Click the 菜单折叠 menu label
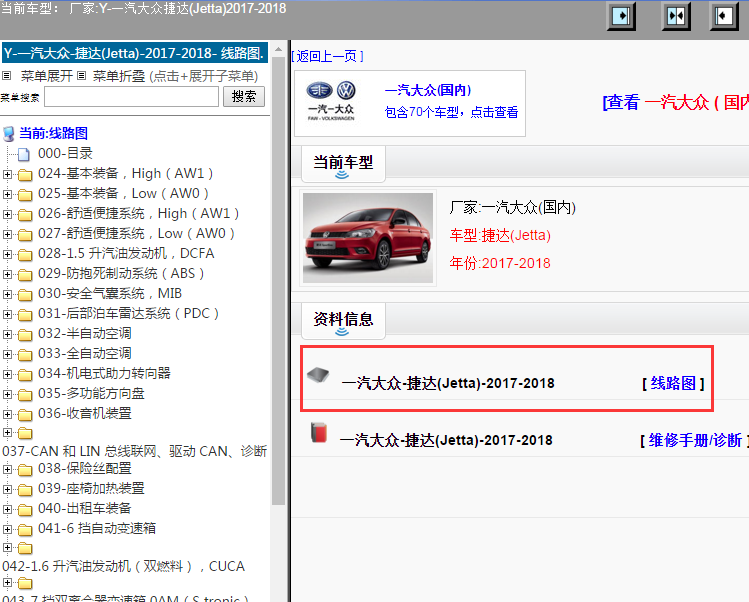 pyautogui.click(x=118, y=75)
